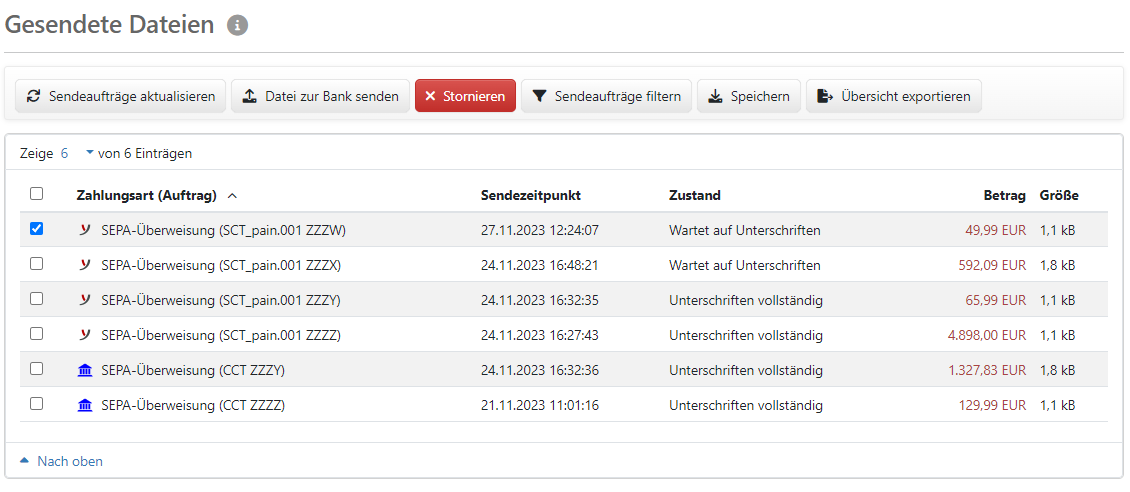Click Übersicht exportieren button
1130x492 pixels.
(894, 96)
